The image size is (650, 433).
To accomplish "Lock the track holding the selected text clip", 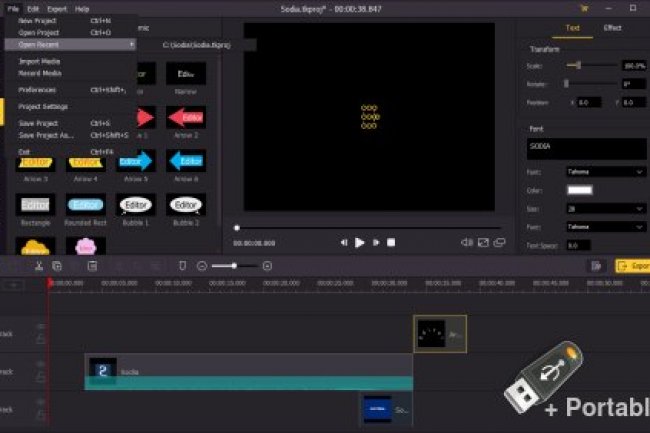I will [x=41, y=339].
